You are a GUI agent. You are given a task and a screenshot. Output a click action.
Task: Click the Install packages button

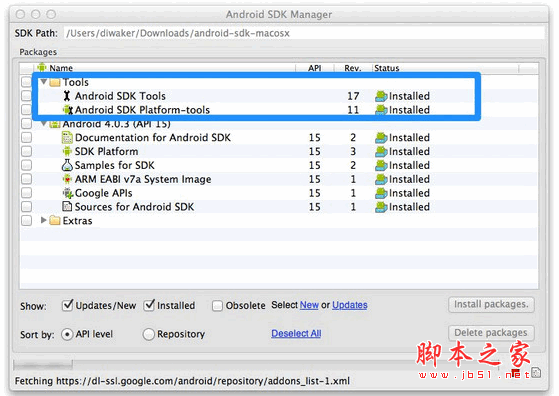pos(491,304)
